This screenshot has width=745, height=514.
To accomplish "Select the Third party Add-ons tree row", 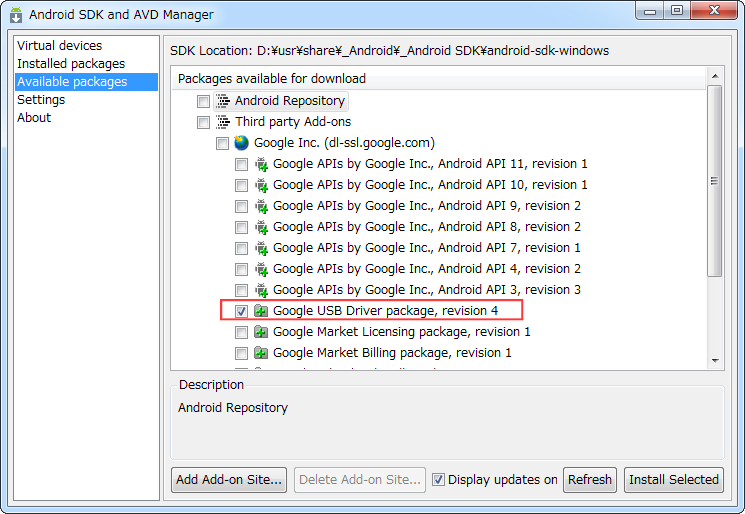I will point(293,122).
